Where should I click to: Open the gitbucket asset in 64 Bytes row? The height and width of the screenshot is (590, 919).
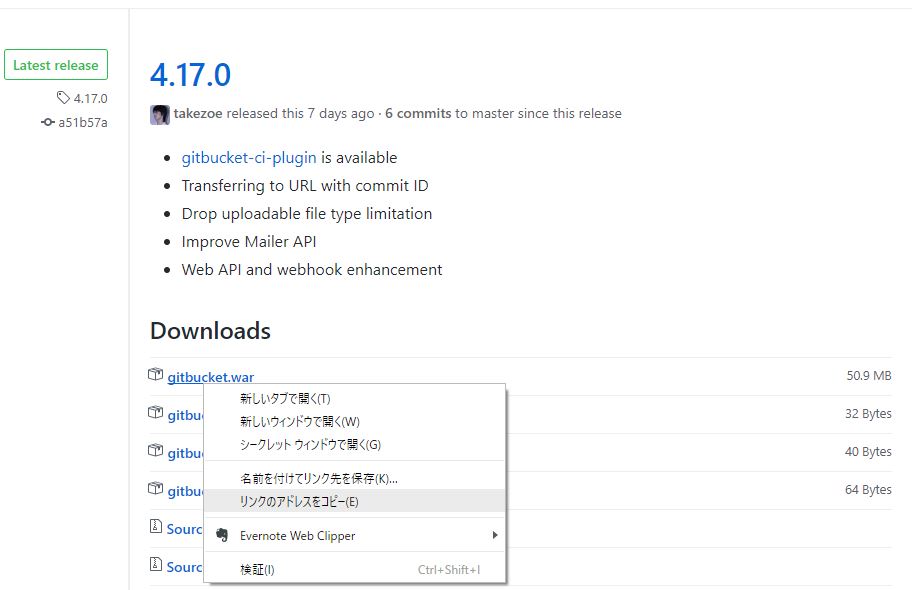coord(185,491)
